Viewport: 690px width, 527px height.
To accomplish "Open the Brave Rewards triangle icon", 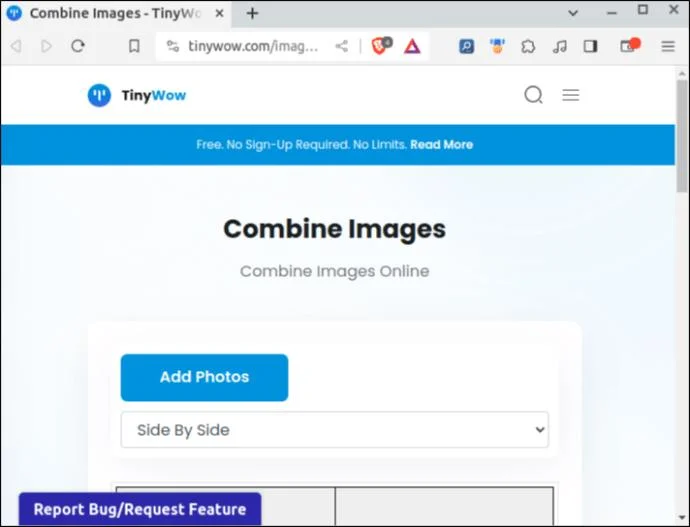I will (412, 46).
